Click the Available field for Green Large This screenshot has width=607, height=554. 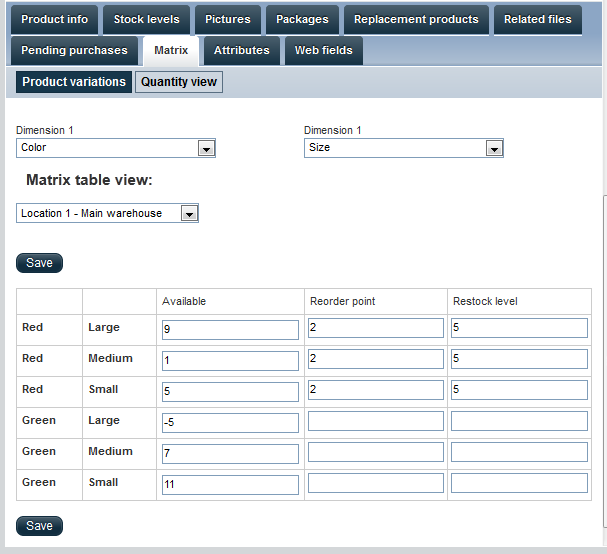230,423
